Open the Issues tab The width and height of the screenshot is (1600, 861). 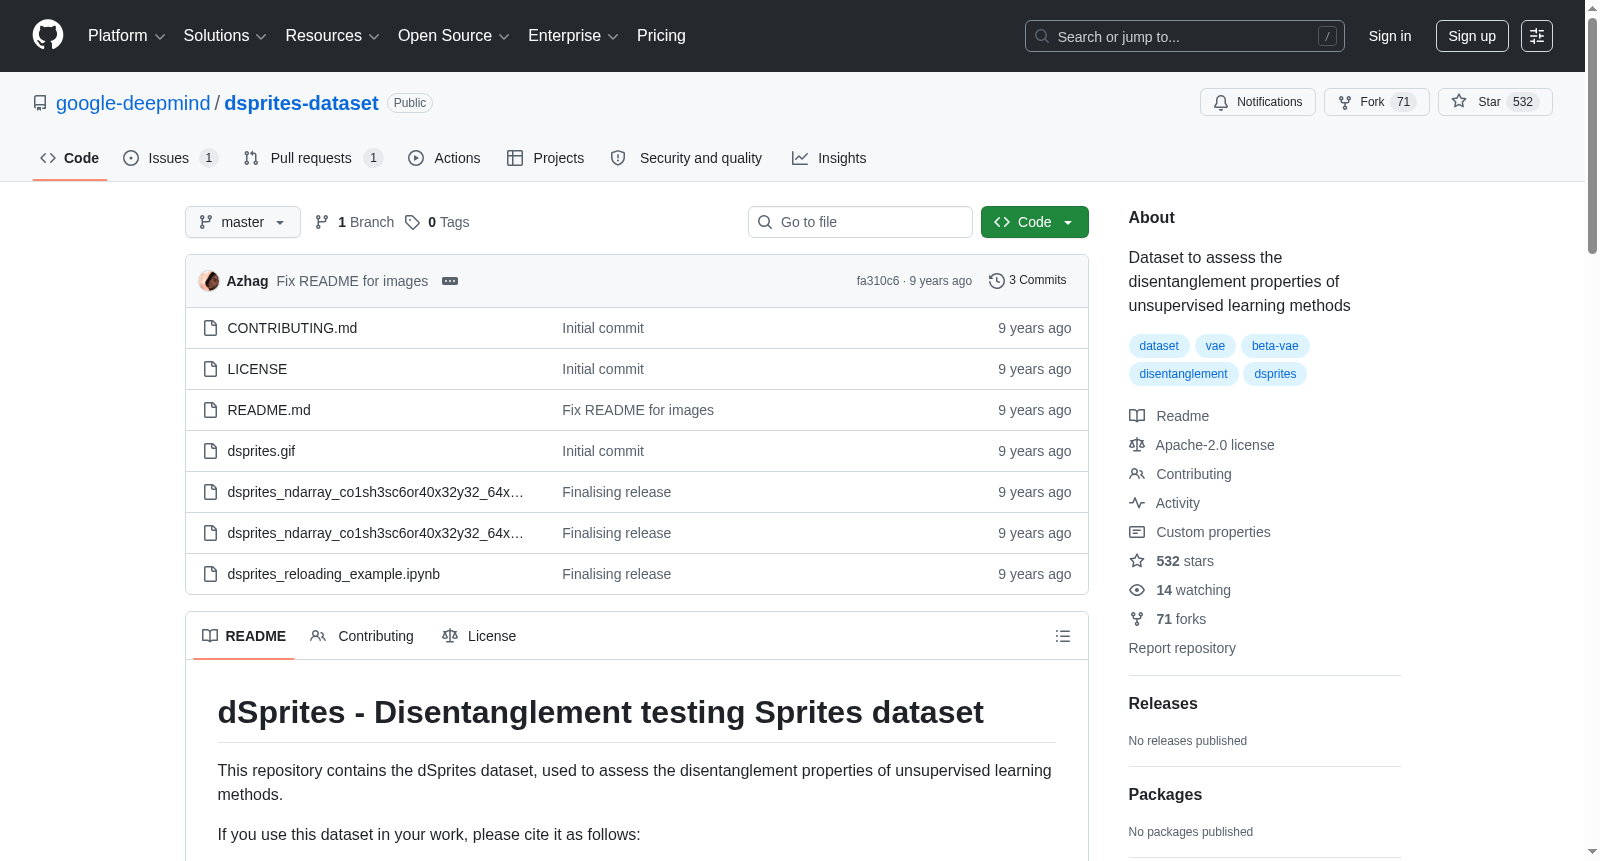(169, 158)
